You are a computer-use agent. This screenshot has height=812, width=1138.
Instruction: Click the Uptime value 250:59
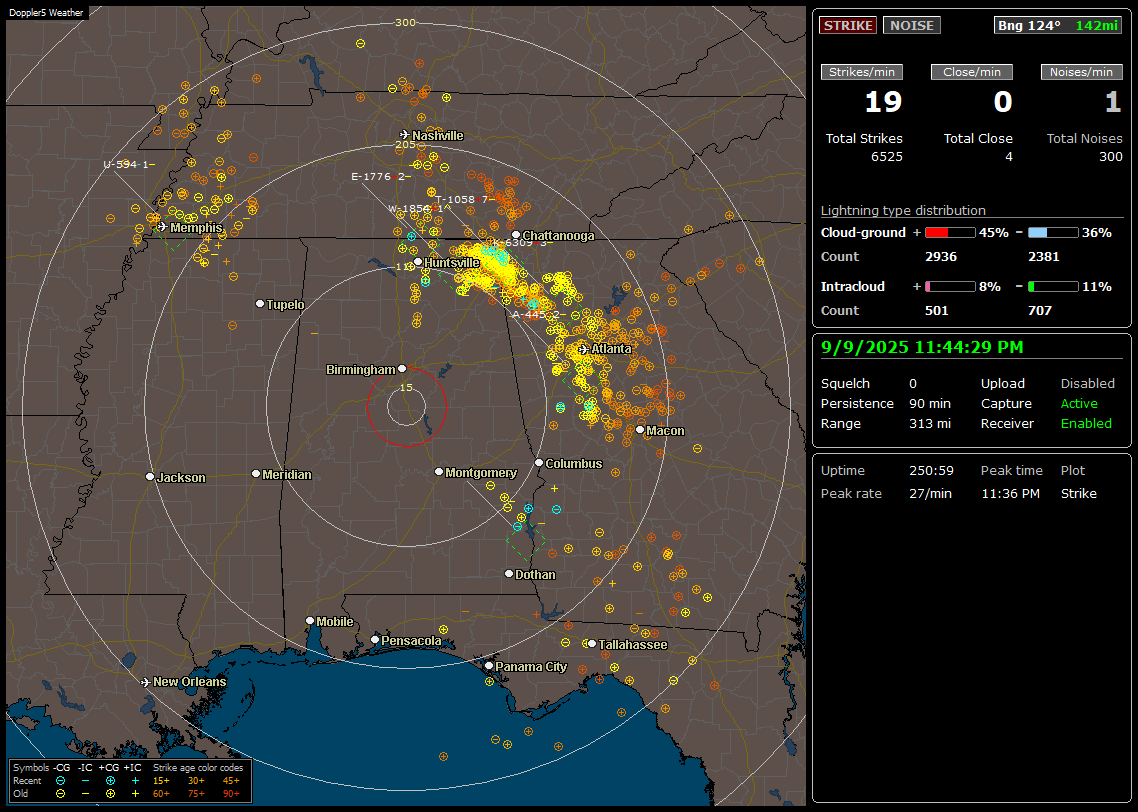931,471
